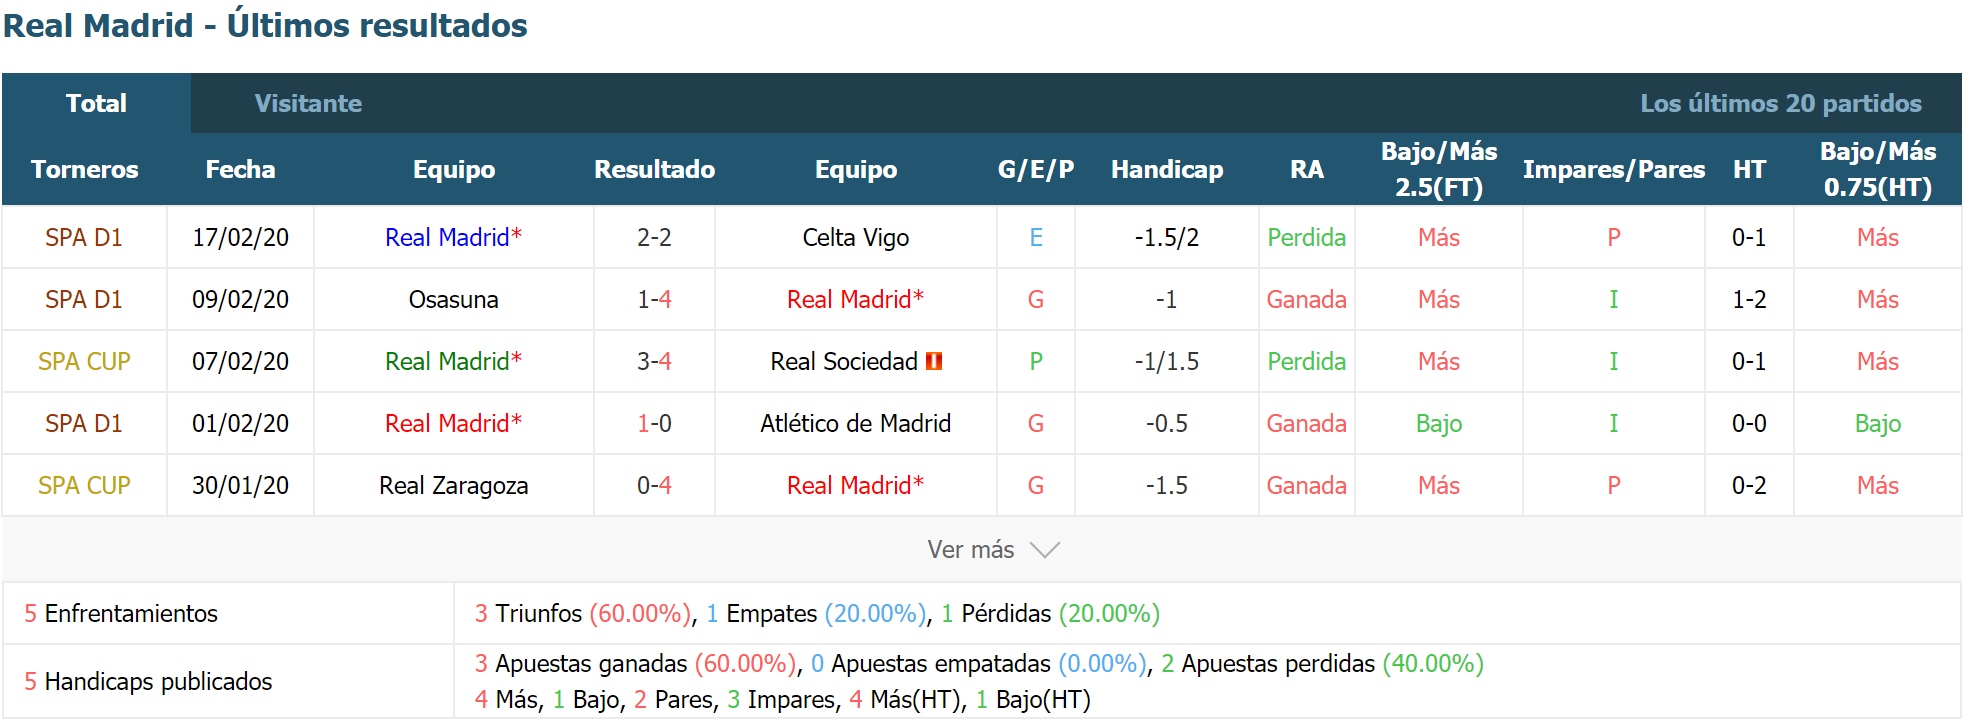Viewport: 1966px width, 727px height.
Task: Click the 2-2 result versus Celta Vigo
Action: point(654,237)
